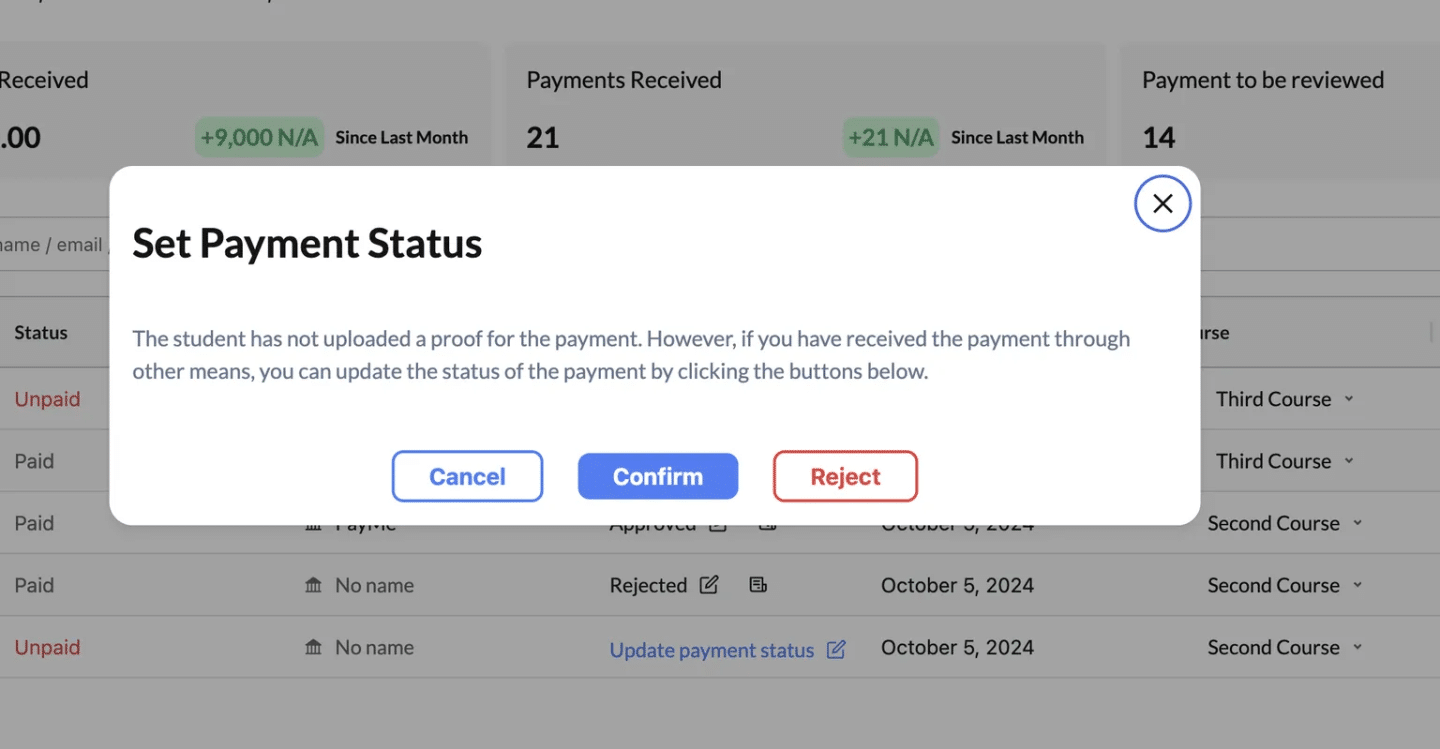Click the Payments Received card title
This screenshot has width=1440, height=749.
(624, 80)
